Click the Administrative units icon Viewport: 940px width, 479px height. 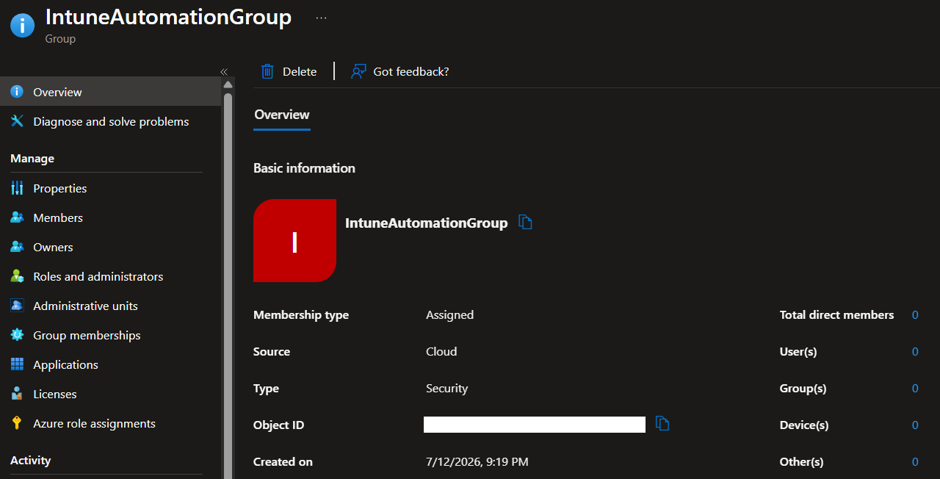(x=17, y=306)
